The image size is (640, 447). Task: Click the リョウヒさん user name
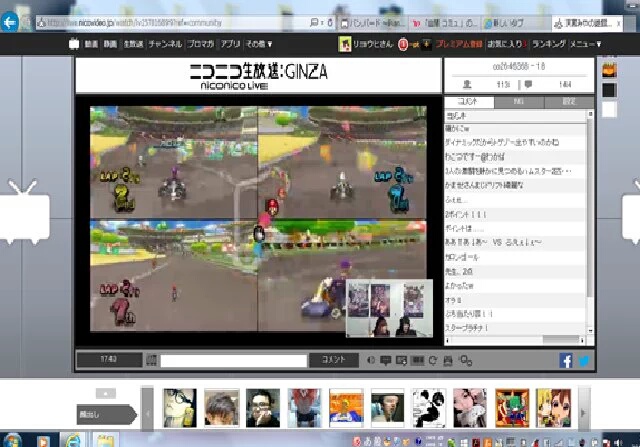(373, 44)
